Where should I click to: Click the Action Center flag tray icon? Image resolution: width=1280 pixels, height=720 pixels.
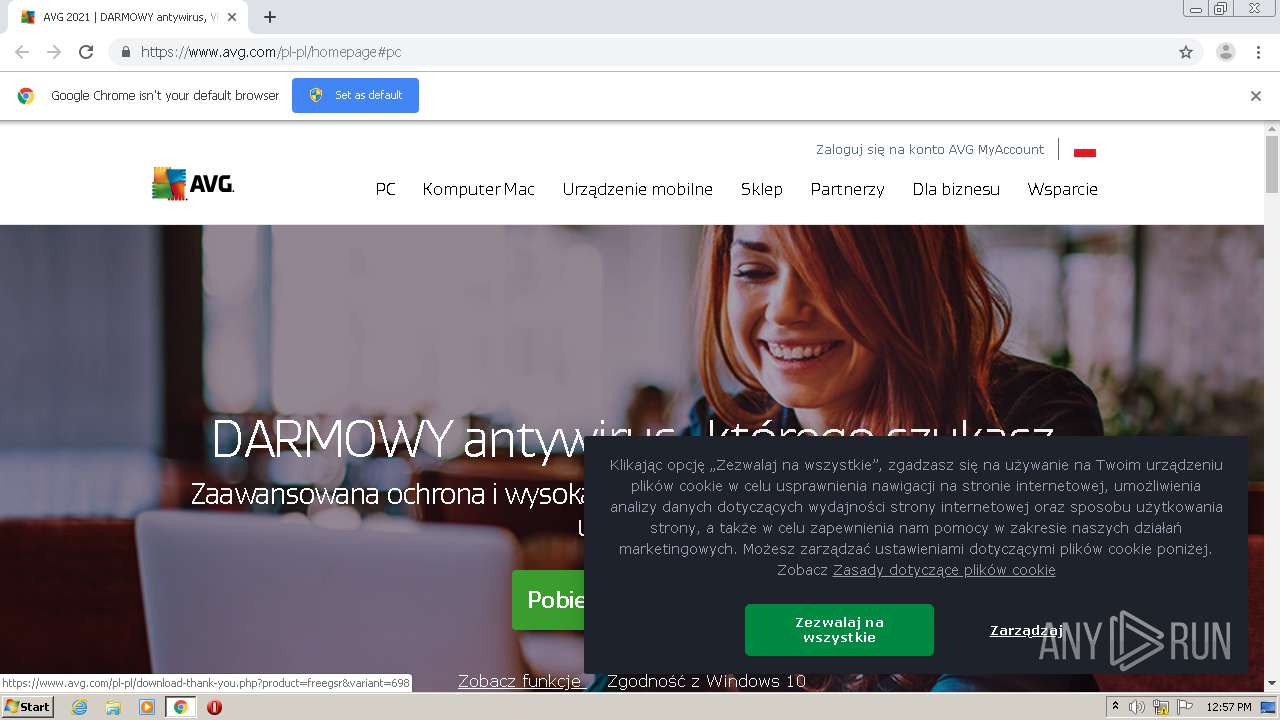pos(1184,707)
